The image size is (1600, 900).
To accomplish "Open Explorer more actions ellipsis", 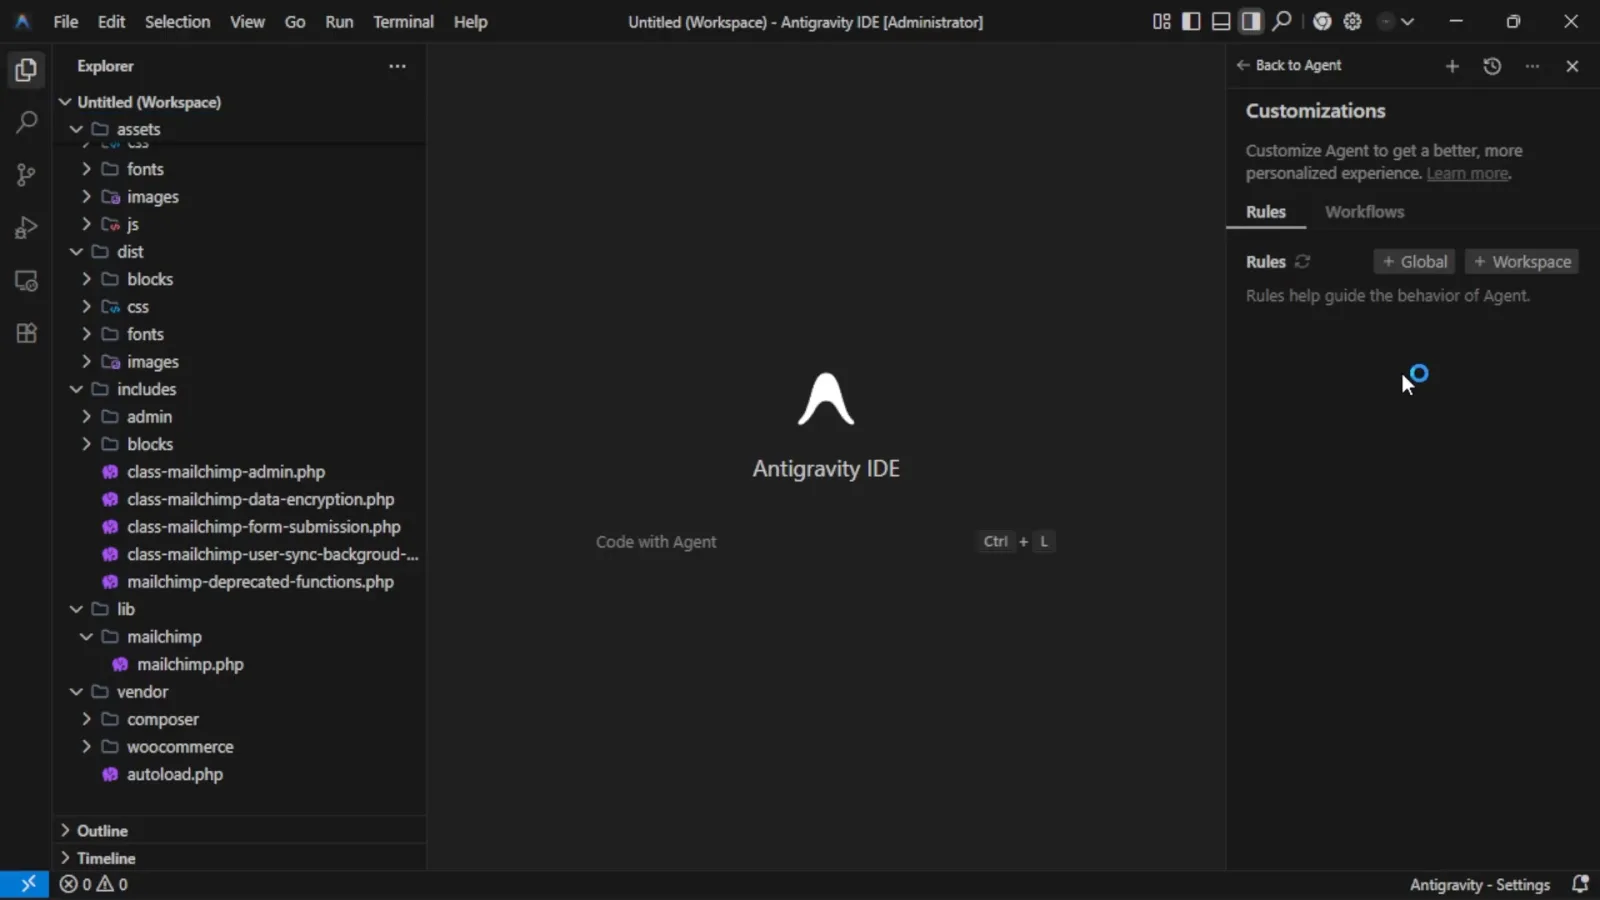I will pos(397,66).
